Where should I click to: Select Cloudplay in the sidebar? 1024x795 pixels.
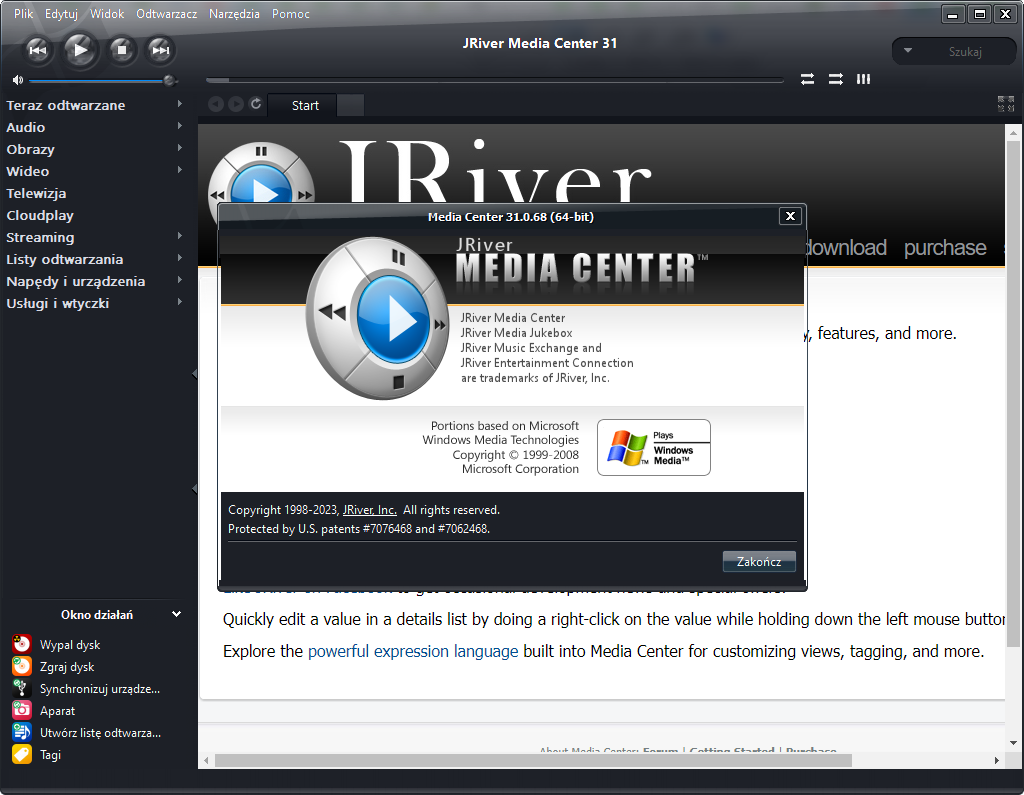(40, 216)
